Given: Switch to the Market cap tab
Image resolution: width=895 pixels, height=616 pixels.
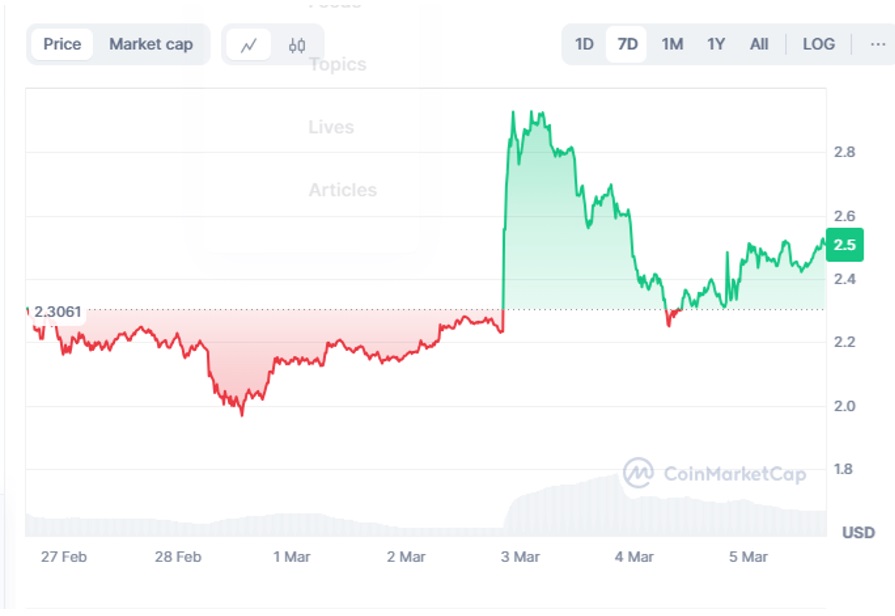Looking at the screenshot, I should pos(151,44).
